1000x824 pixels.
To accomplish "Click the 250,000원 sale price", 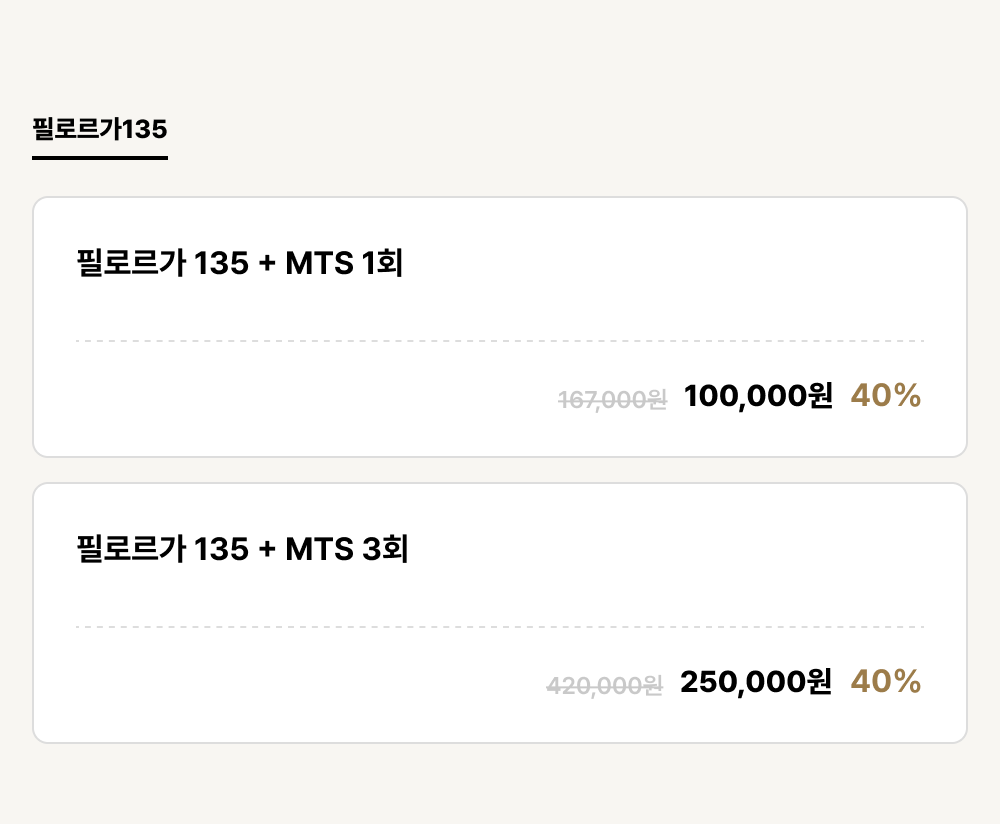I will pos(756,681).
